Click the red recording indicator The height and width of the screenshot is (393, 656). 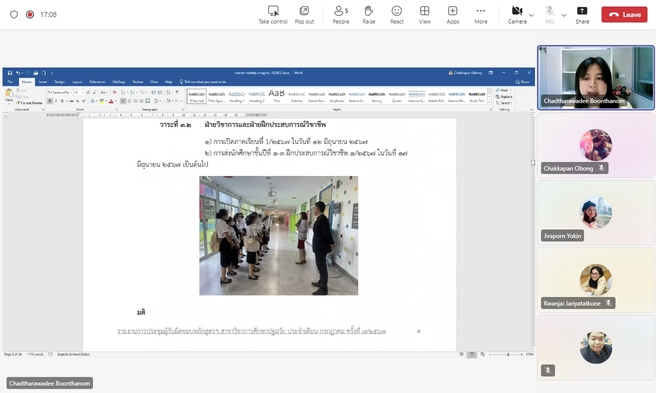(x=30, y=14)
